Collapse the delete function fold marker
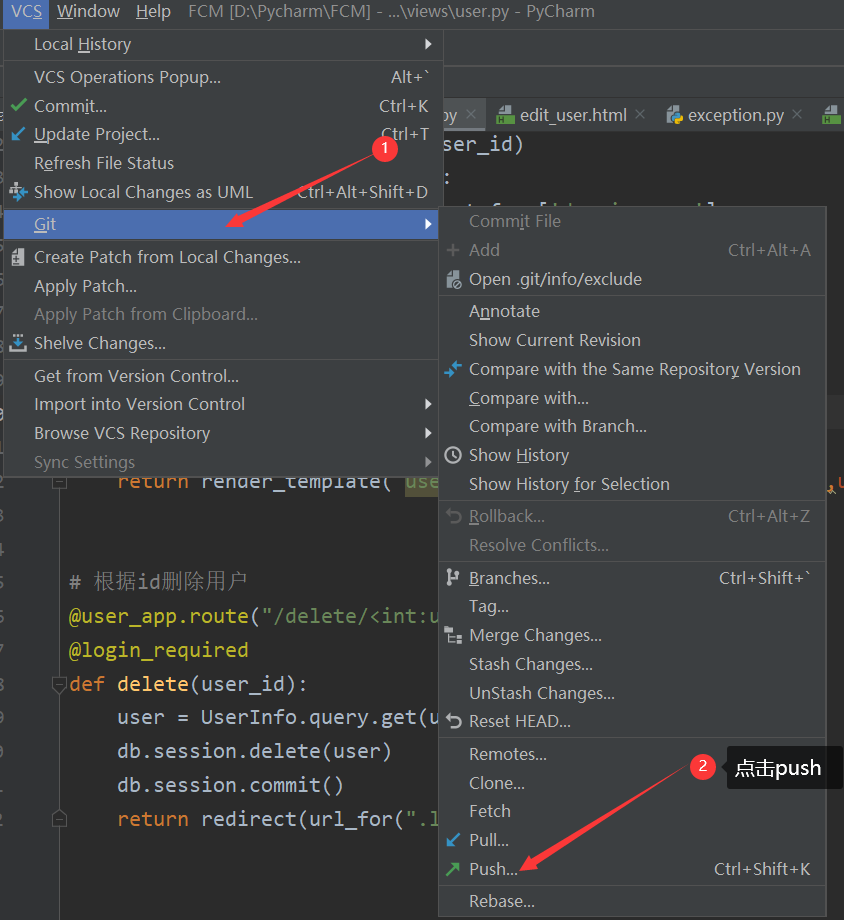This screenshot has width=844, height=920. click(x=59, y=684)
